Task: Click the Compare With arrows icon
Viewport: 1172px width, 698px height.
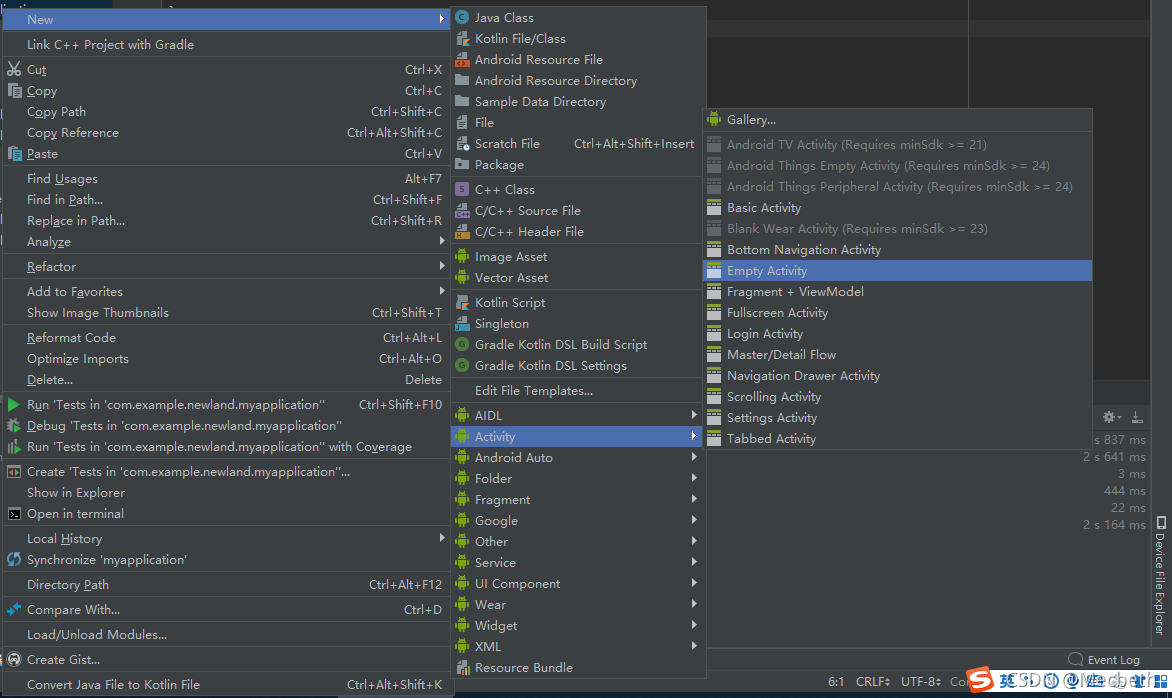Action: pos(13,609)
